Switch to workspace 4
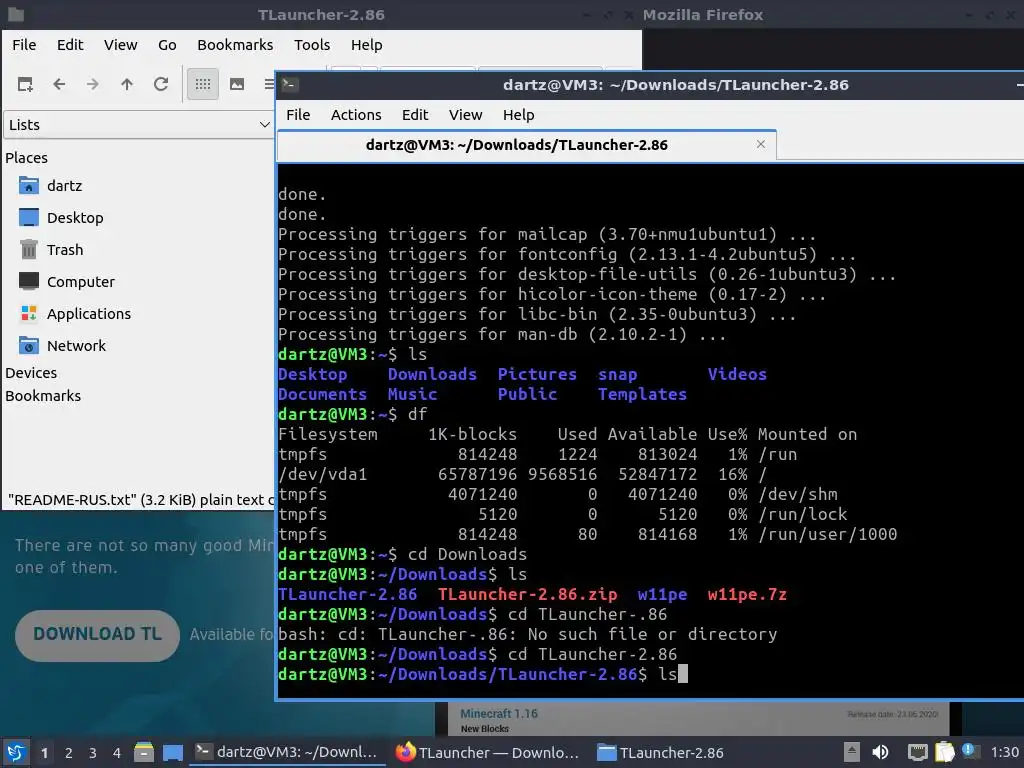 coord(117,753)
